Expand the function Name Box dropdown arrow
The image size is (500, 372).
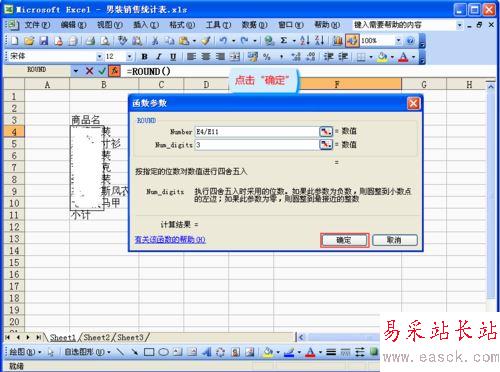76,71
